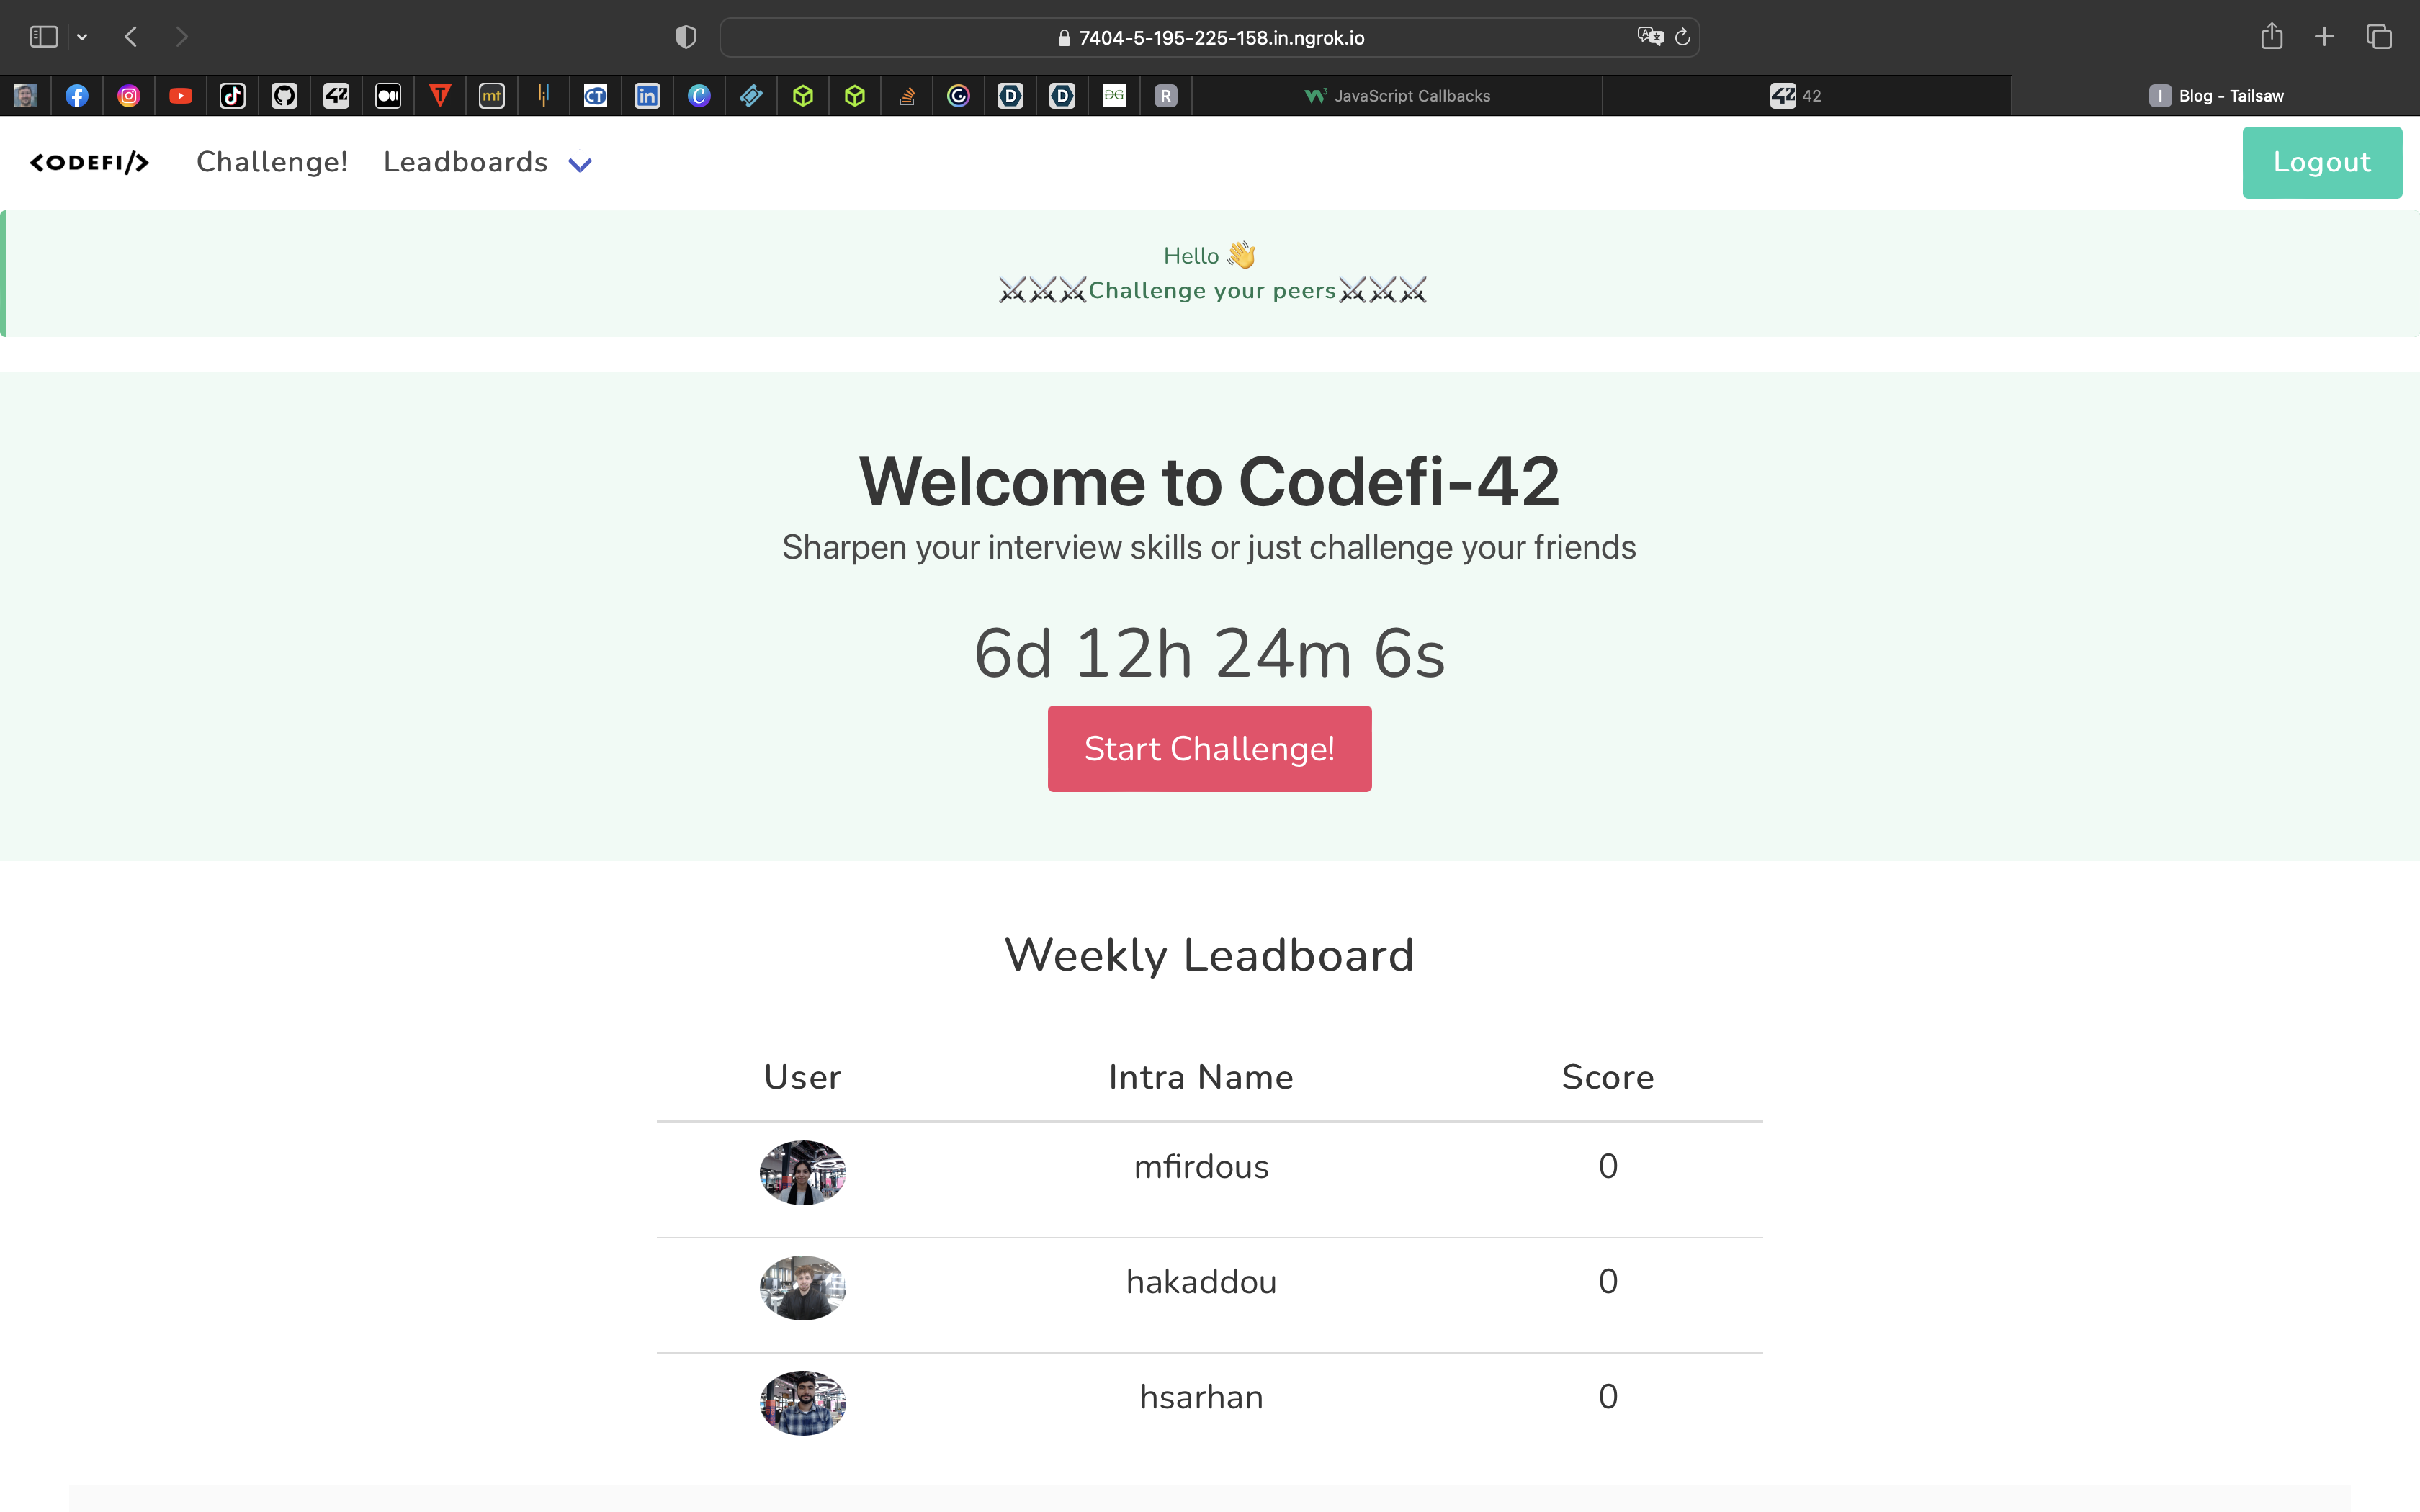Open the YouTube bookmark icon
Screen dimensions: 2420x1512
pos(181,95)
